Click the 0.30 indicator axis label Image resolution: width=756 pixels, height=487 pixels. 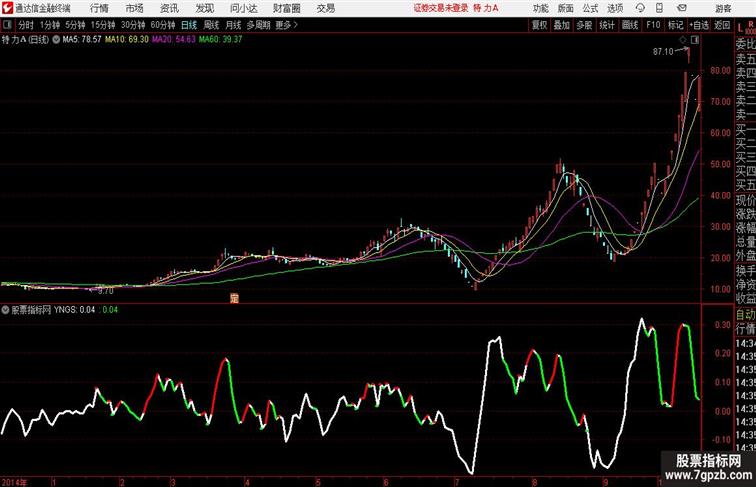coord(722,325)
